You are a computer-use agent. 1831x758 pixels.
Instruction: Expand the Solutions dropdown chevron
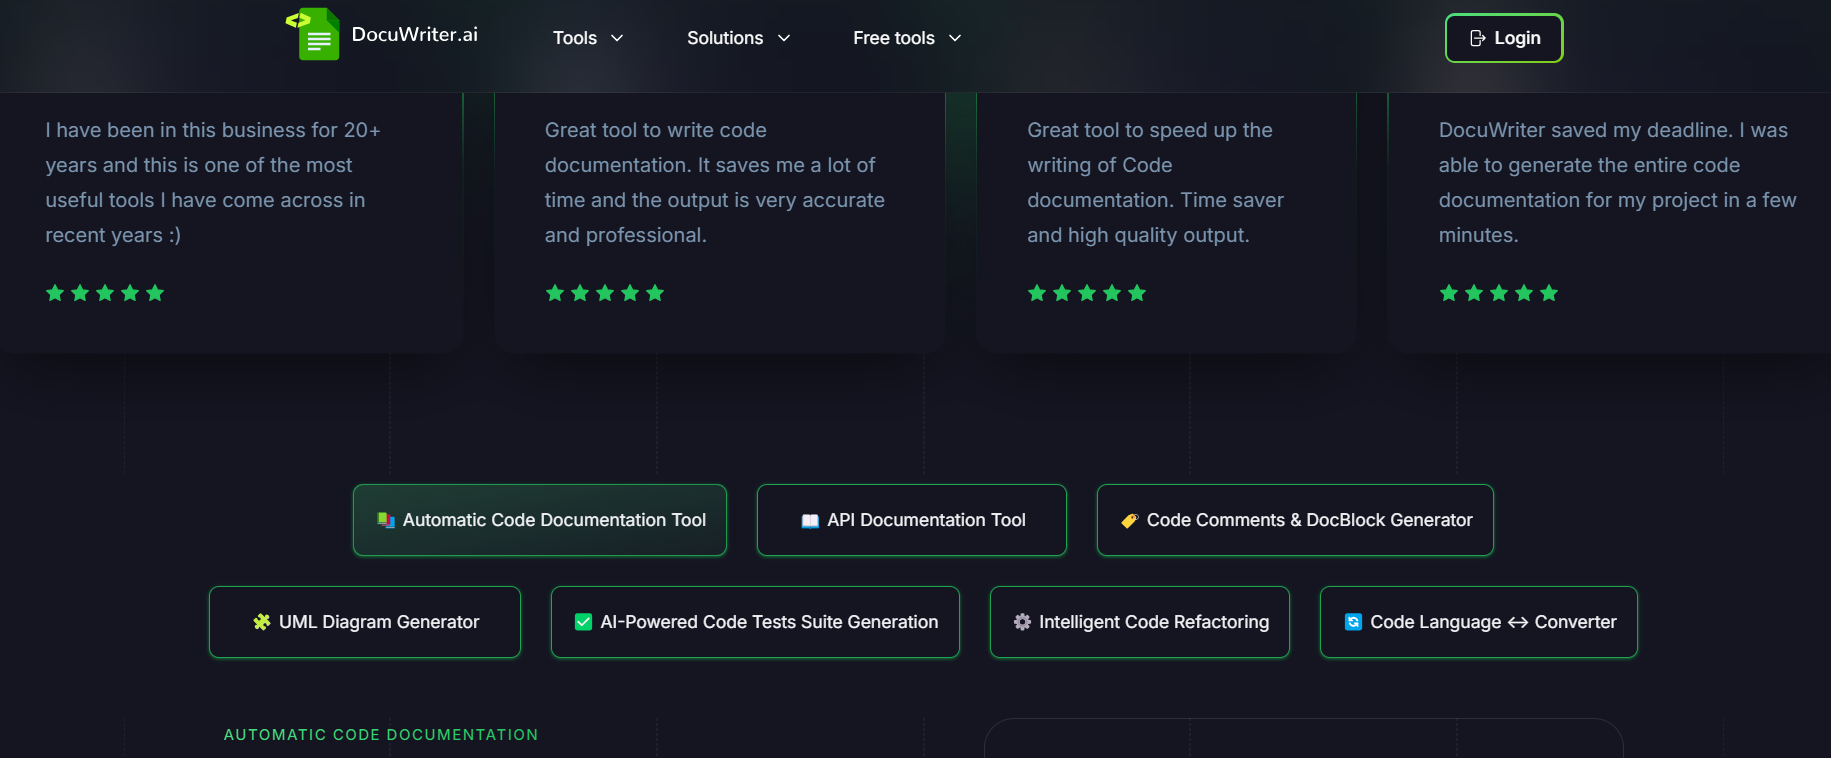[x=784, y=38]
